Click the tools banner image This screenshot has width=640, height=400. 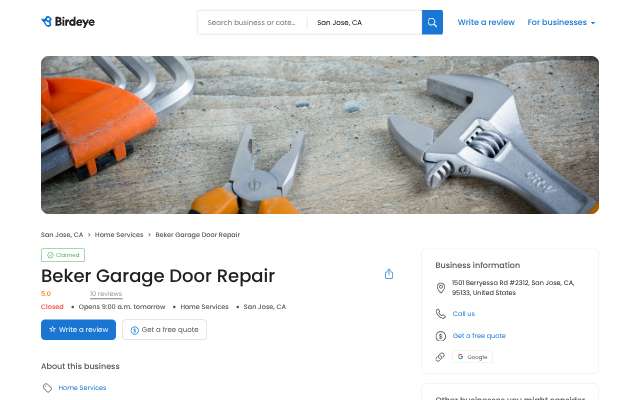pos(320,135)
